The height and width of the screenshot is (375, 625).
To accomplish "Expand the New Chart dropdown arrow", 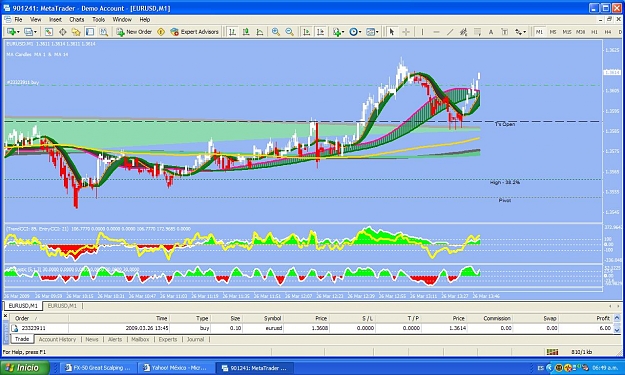I will (x=18, y=32).
